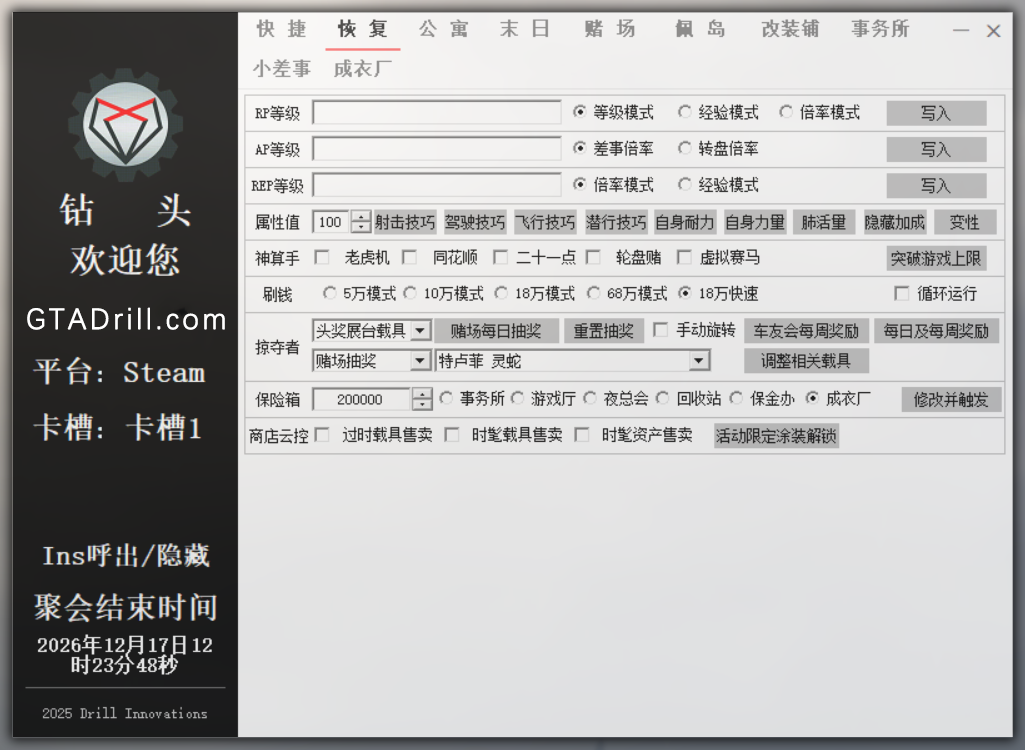Switch to the 小差事 tab

(282, 69)
